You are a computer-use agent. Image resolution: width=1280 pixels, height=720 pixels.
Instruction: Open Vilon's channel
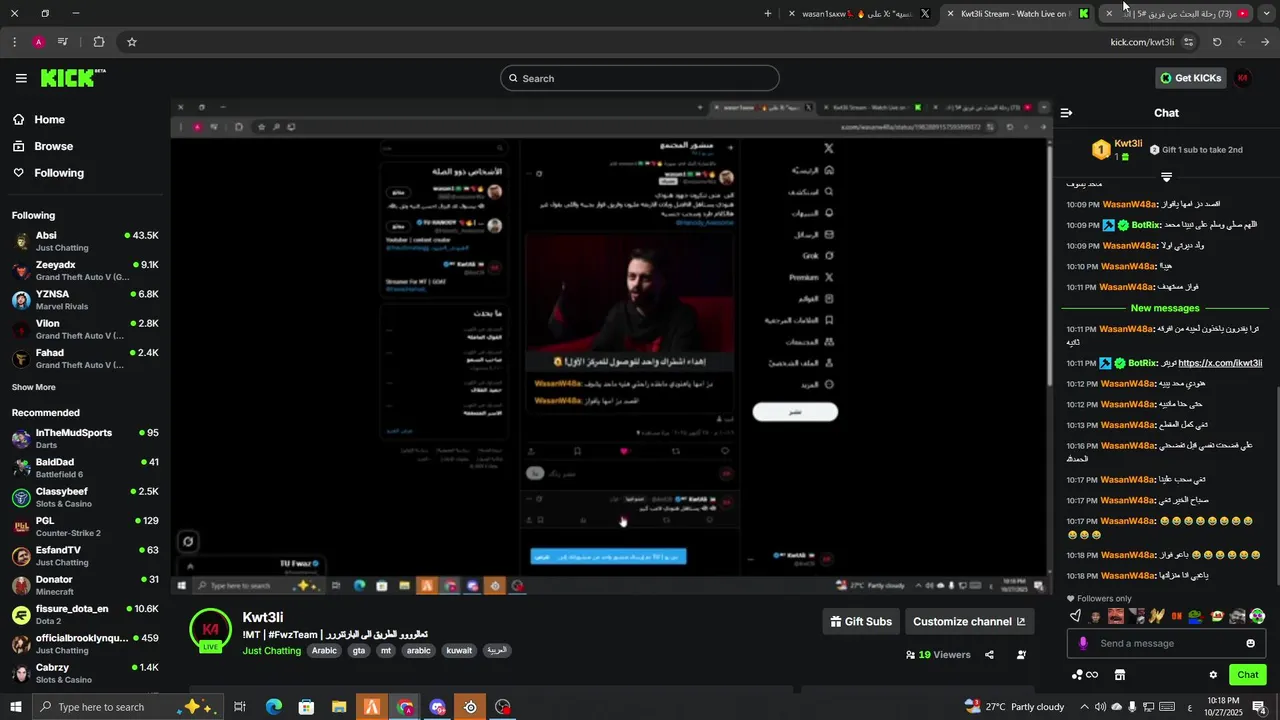[85, 329]
